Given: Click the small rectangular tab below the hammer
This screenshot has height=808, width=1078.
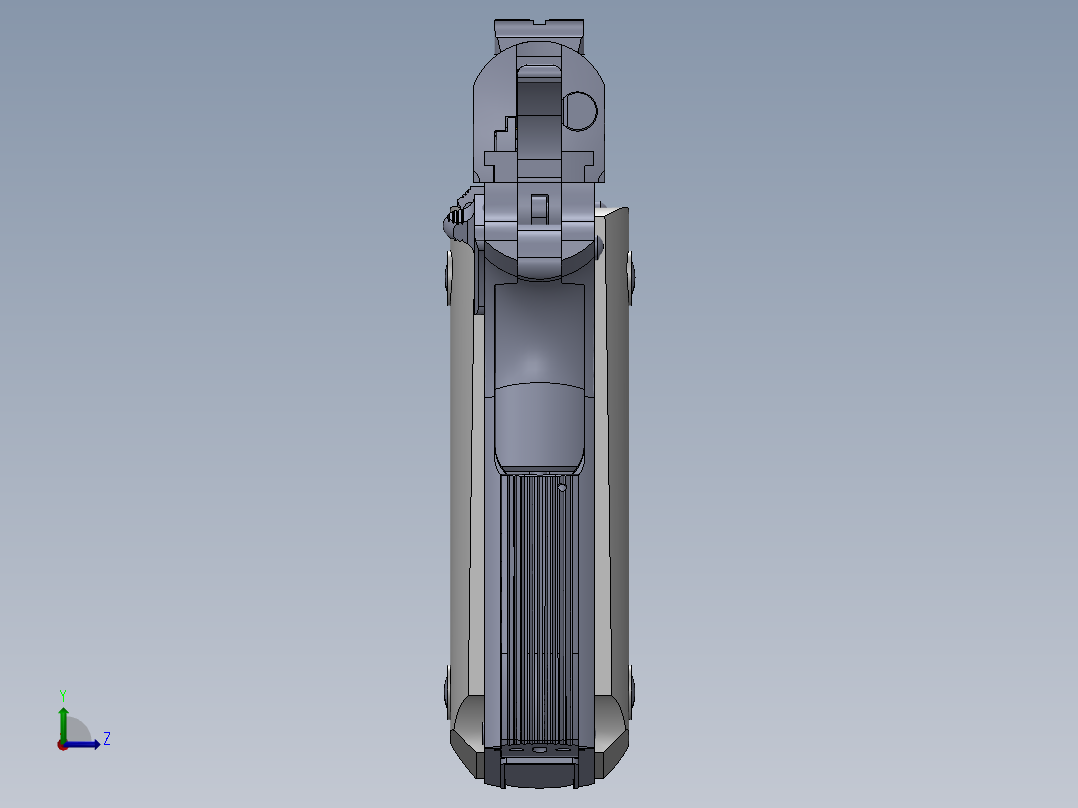Looking at the screenshot, I should (x=538, y=204).
